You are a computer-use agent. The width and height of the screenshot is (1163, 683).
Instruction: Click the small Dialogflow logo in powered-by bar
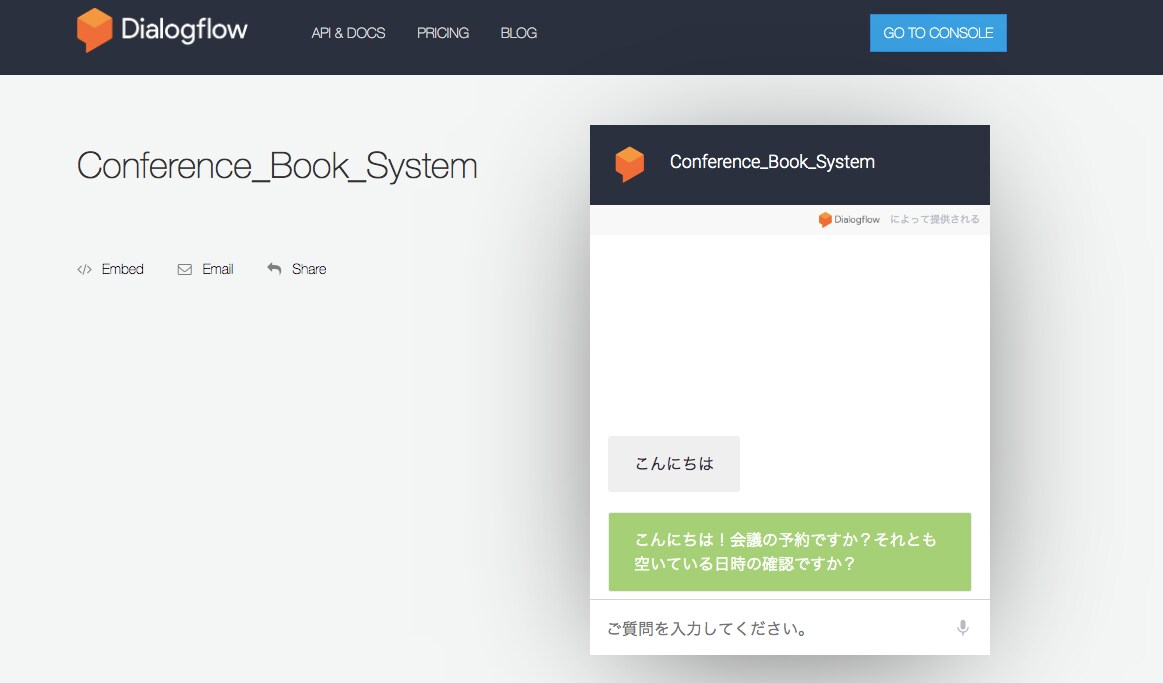tap(849, 220)
